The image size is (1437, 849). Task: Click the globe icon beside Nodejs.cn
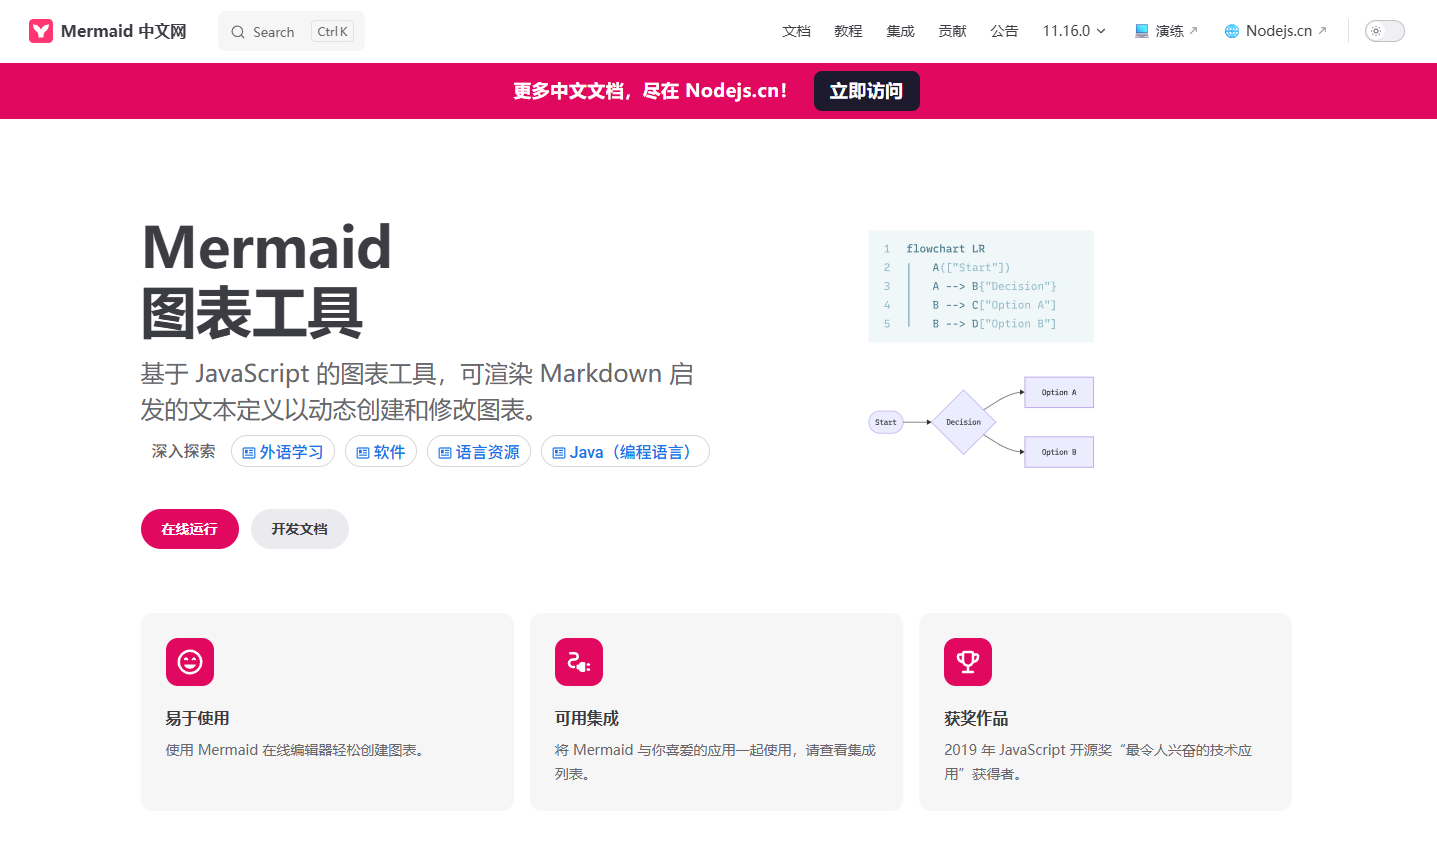[x=1232, y=31]
